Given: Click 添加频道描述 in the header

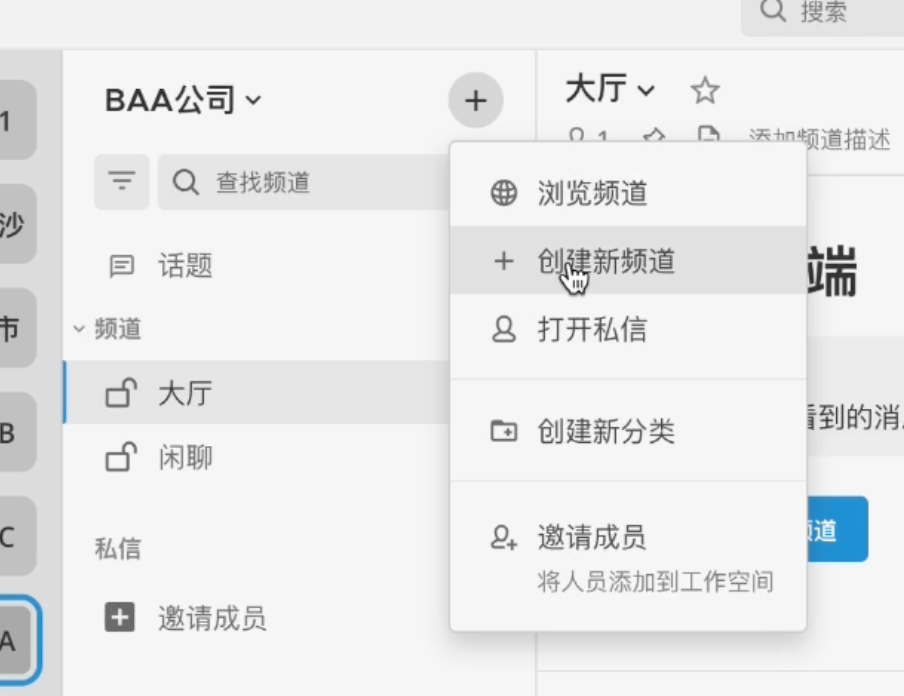Looking at the screenshot, I should pyautogui.click(x=819, y=139).
